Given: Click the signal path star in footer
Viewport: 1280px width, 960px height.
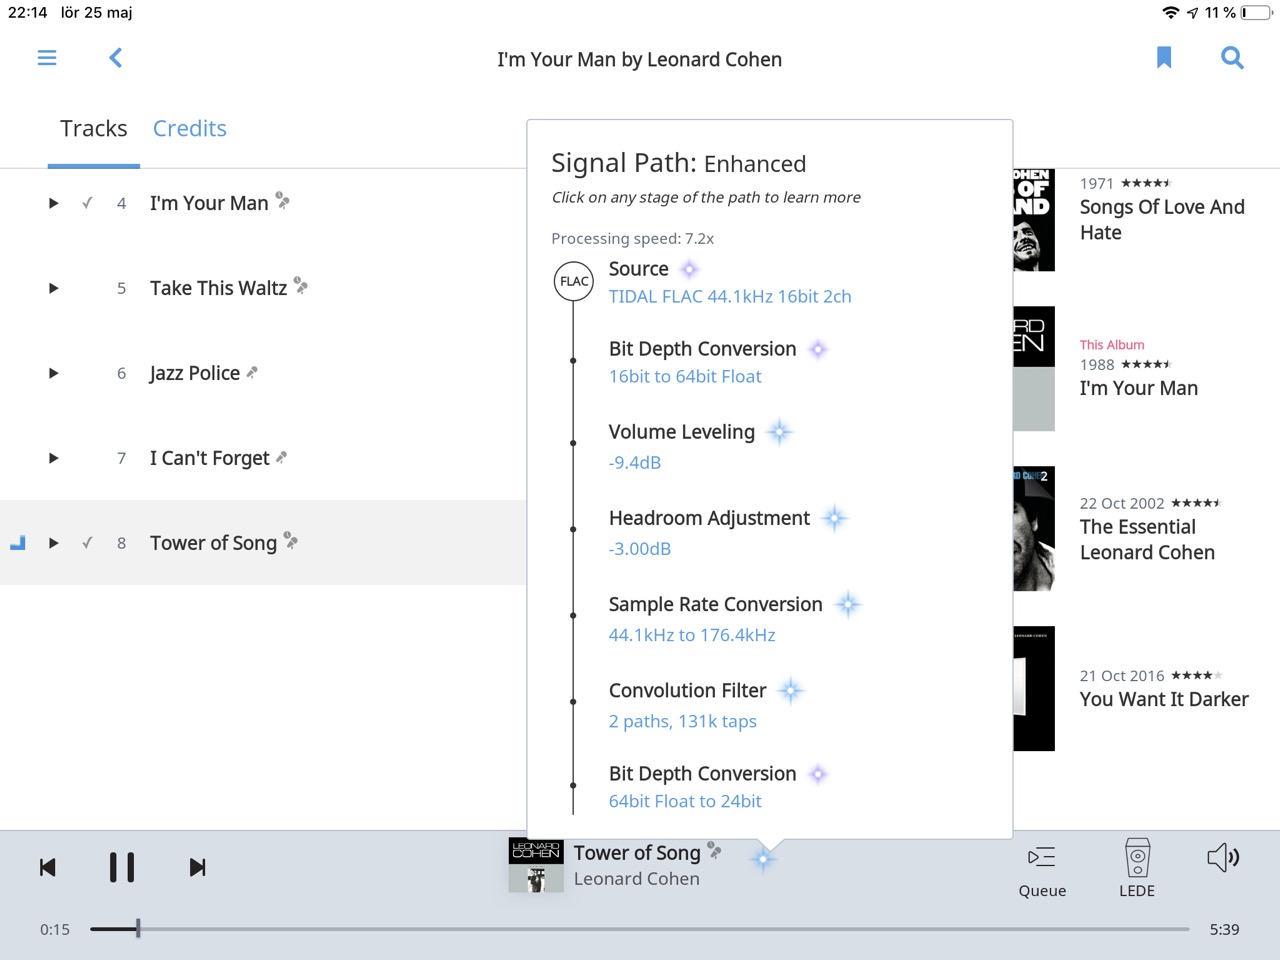Looking at the screenshot, I should coord(763,859).
